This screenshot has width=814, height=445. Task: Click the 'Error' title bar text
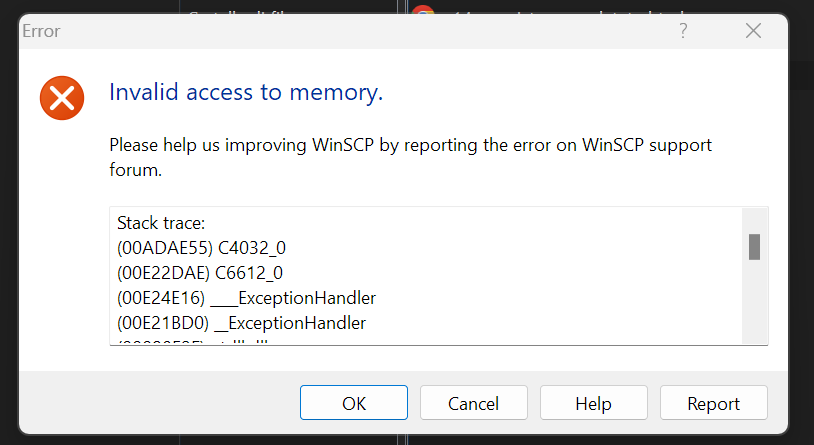click(x=41, y=31)
